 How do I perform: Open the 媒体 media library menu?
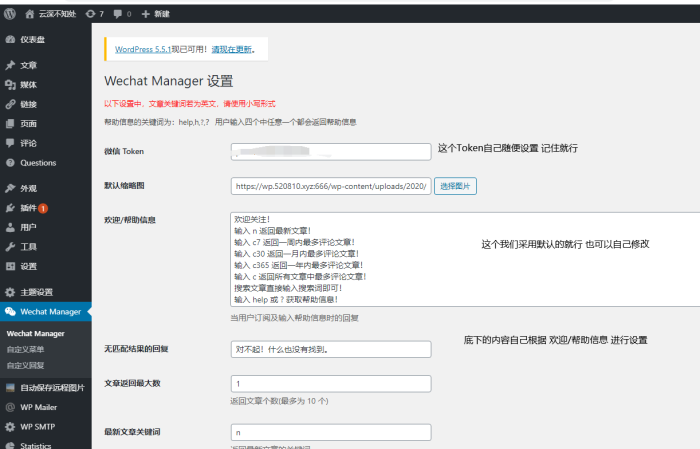point(29,84)
